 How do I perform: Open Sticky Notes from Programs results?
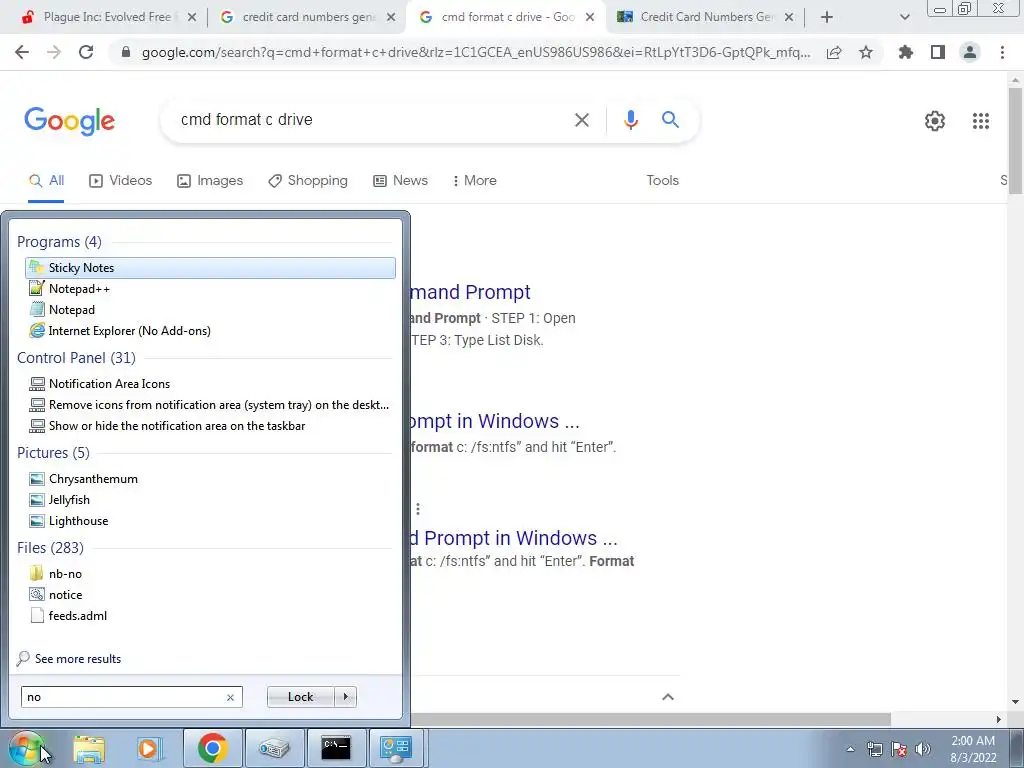point(210,268)
